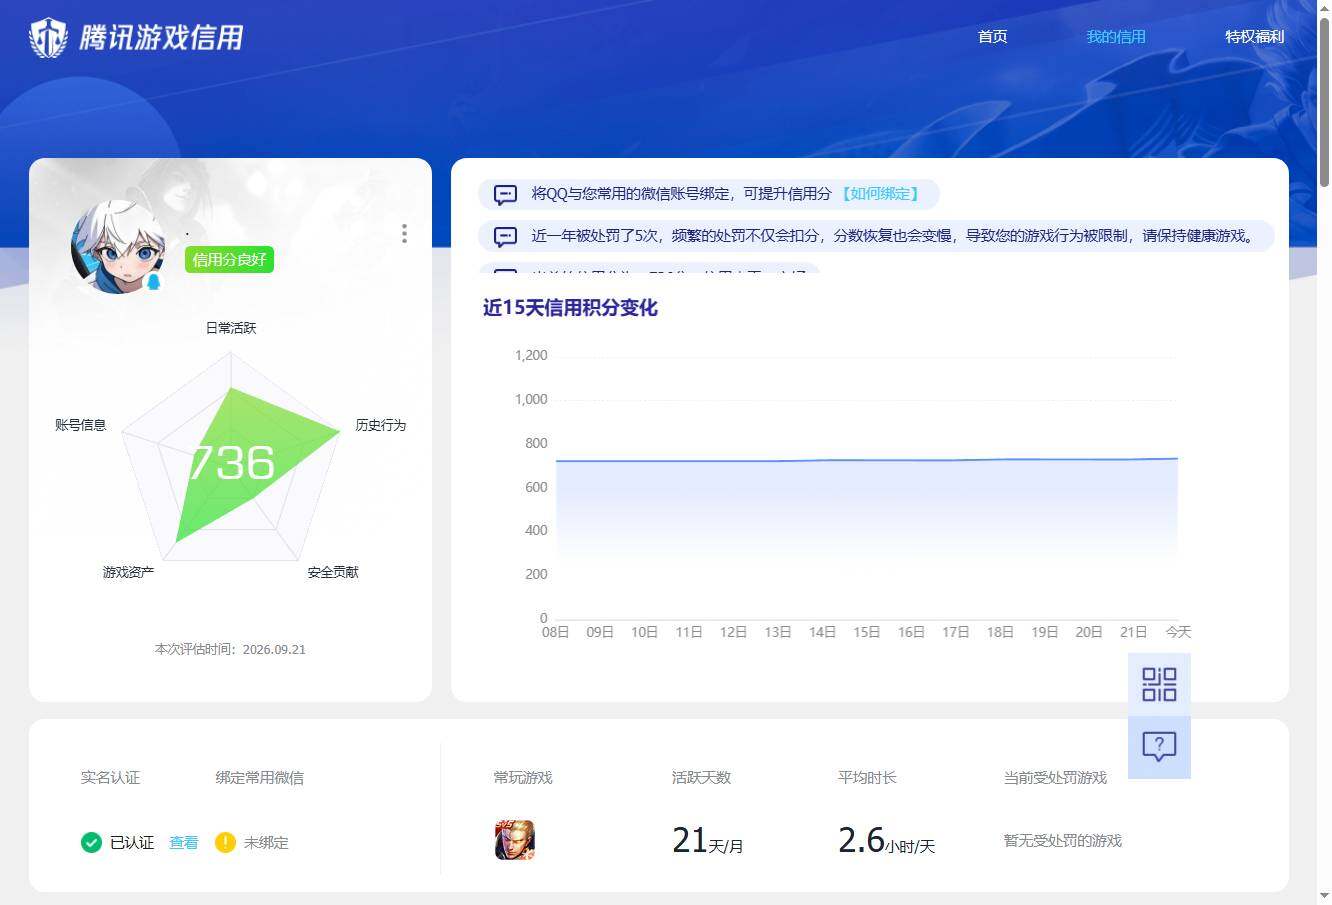Viewport: 1332px width, 905px height.
Task: Open the 特权福利 nav tab
Action: point(1254,36)
